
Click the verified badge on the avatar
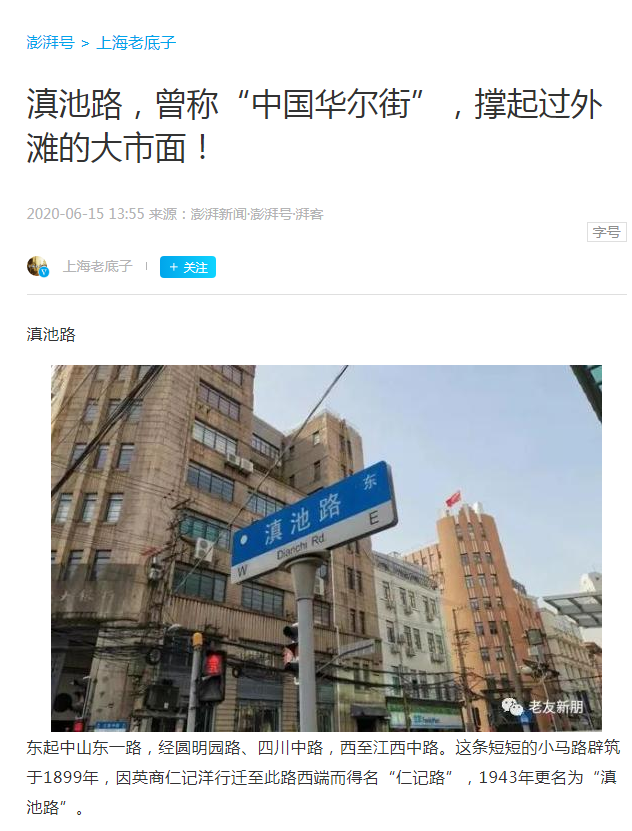(x=44, y=272)
